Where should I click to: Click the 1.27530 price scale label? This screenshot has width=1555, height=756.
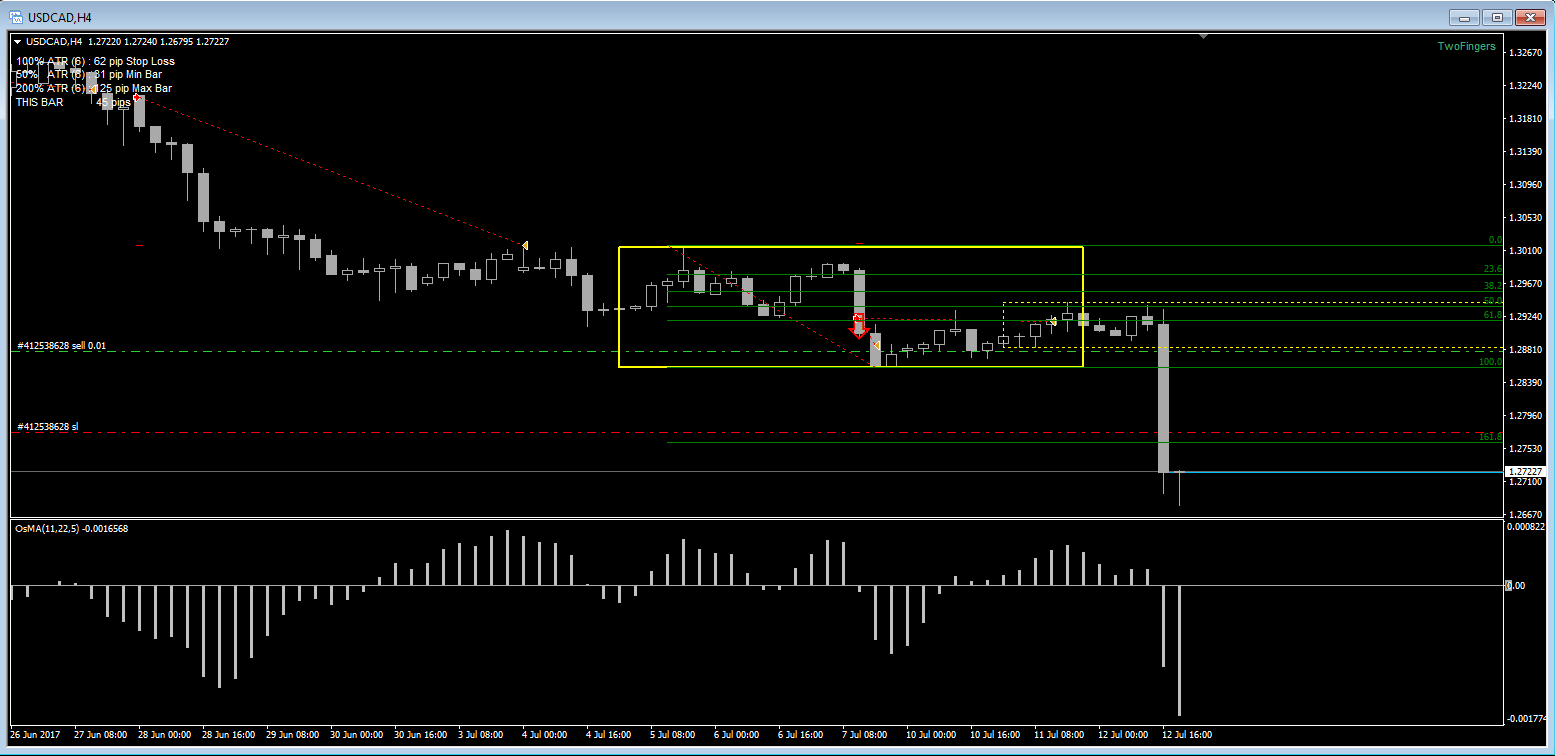point(1526,448)
